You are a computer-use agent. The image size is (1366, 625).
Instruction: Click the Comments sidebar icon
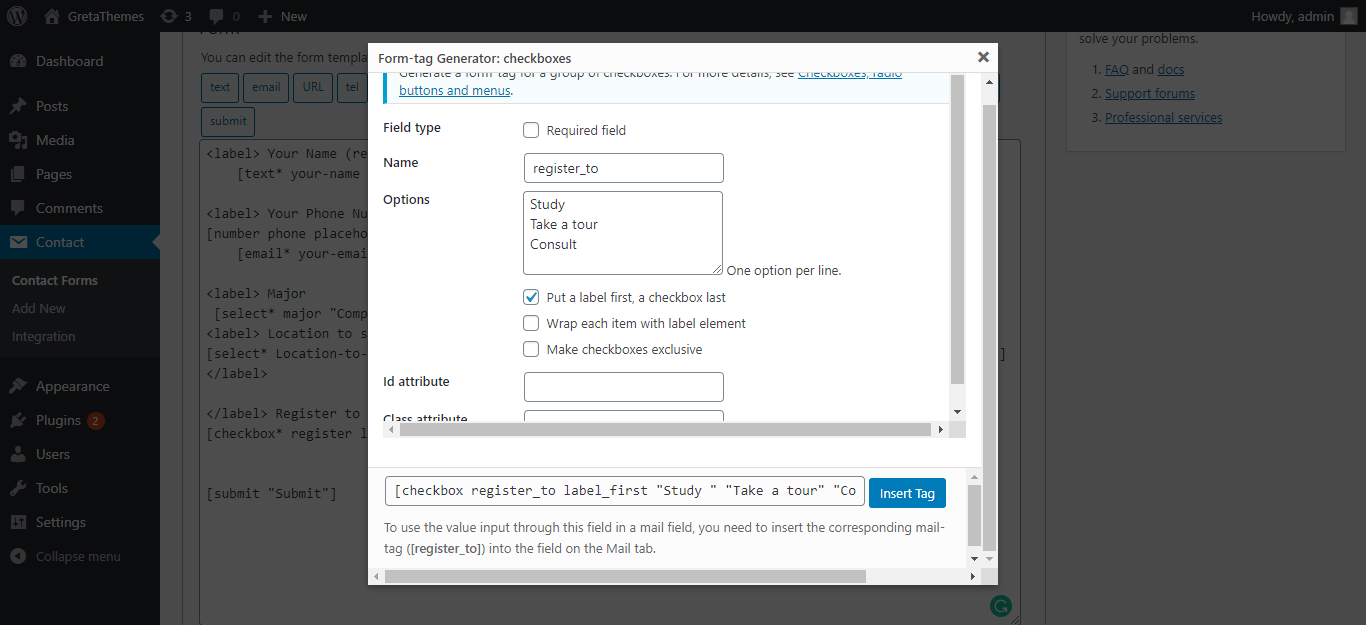(18, 208)
